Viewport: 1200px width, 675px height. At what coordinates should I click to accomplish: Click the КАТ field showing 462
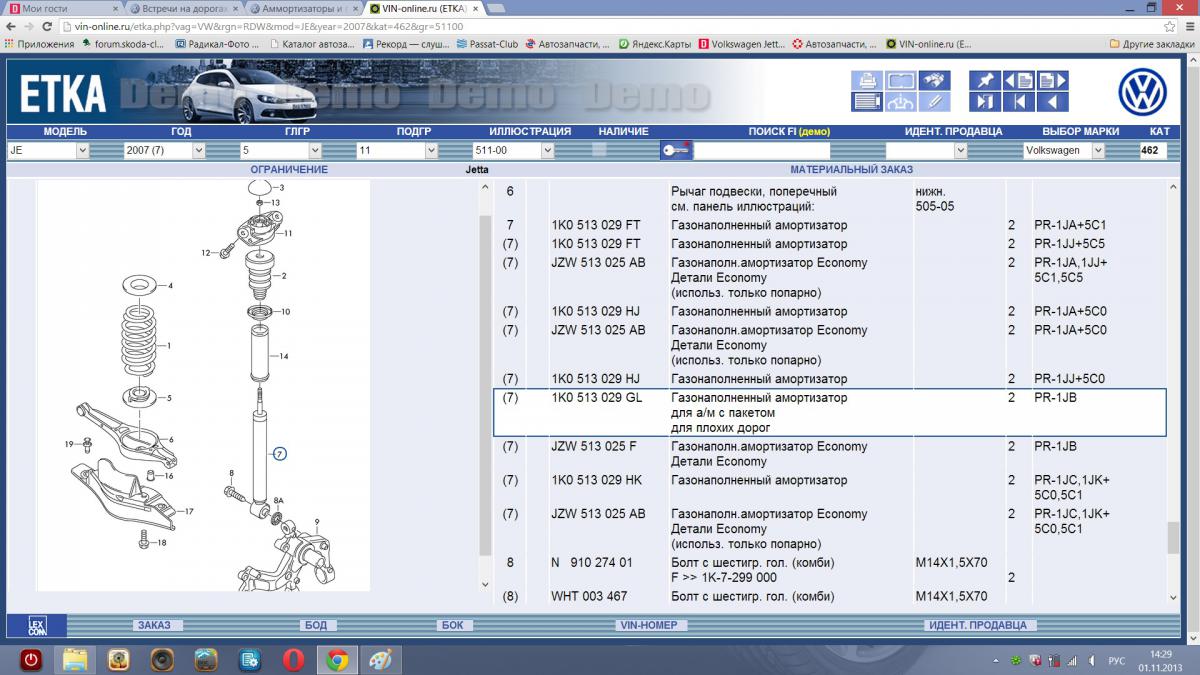click(x=1155, y=151)
